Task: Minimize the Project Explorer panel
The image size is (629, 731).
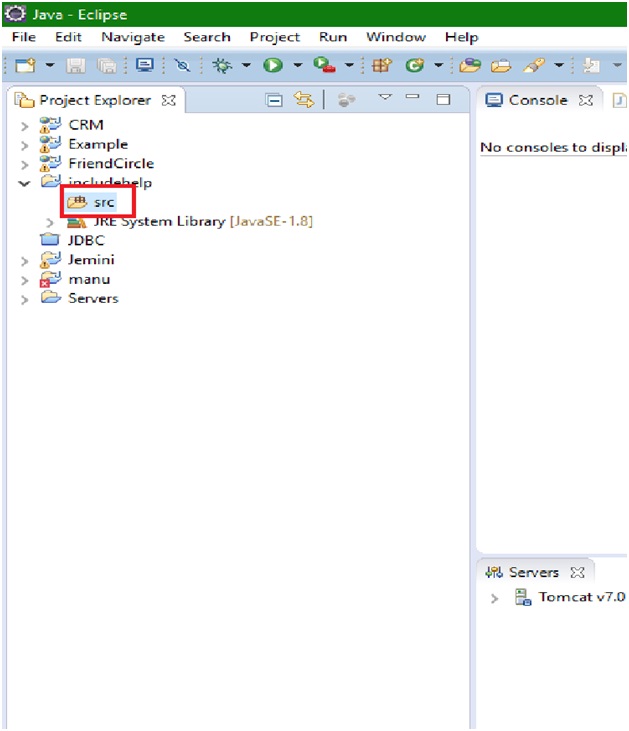Action: (412, 97)
